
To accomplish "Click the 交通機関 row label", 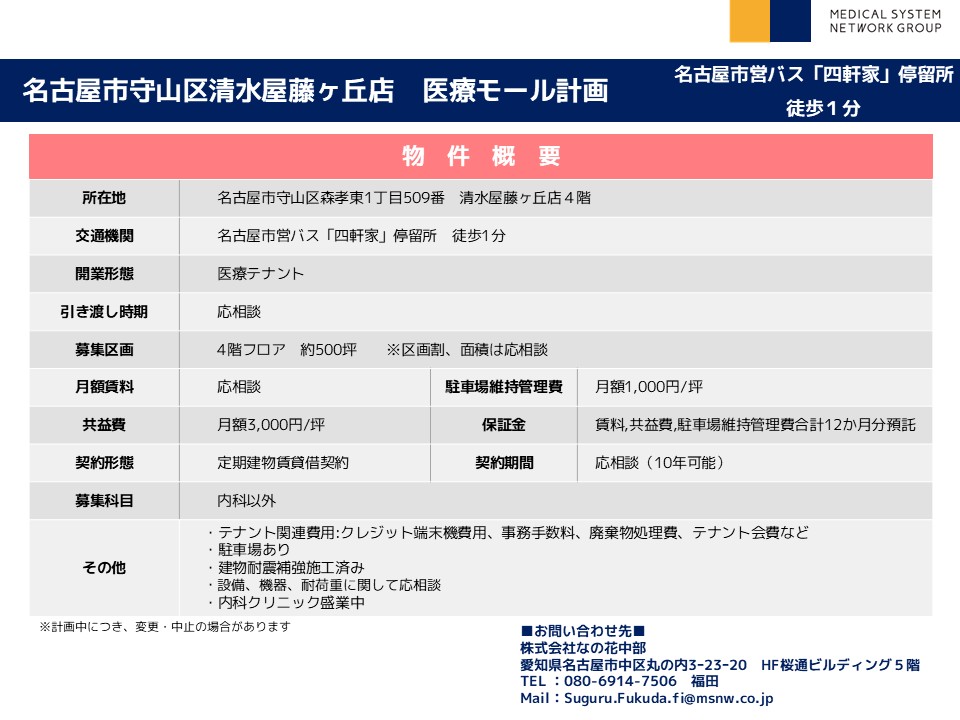I will point(104,236).
